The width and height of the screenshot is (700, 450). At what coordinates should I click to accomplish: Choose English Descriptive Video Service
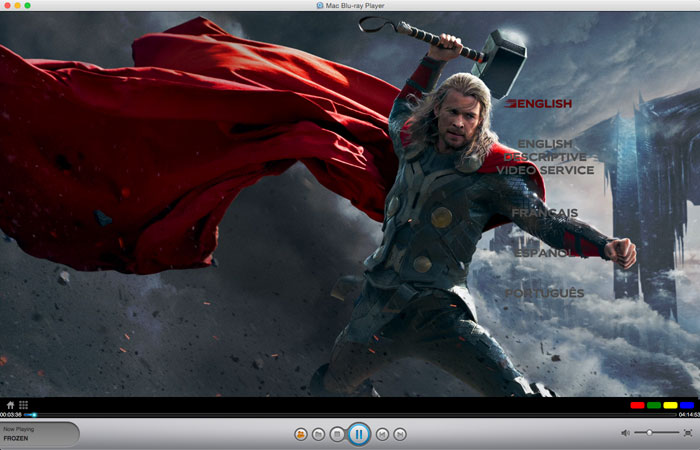(545, 157)
